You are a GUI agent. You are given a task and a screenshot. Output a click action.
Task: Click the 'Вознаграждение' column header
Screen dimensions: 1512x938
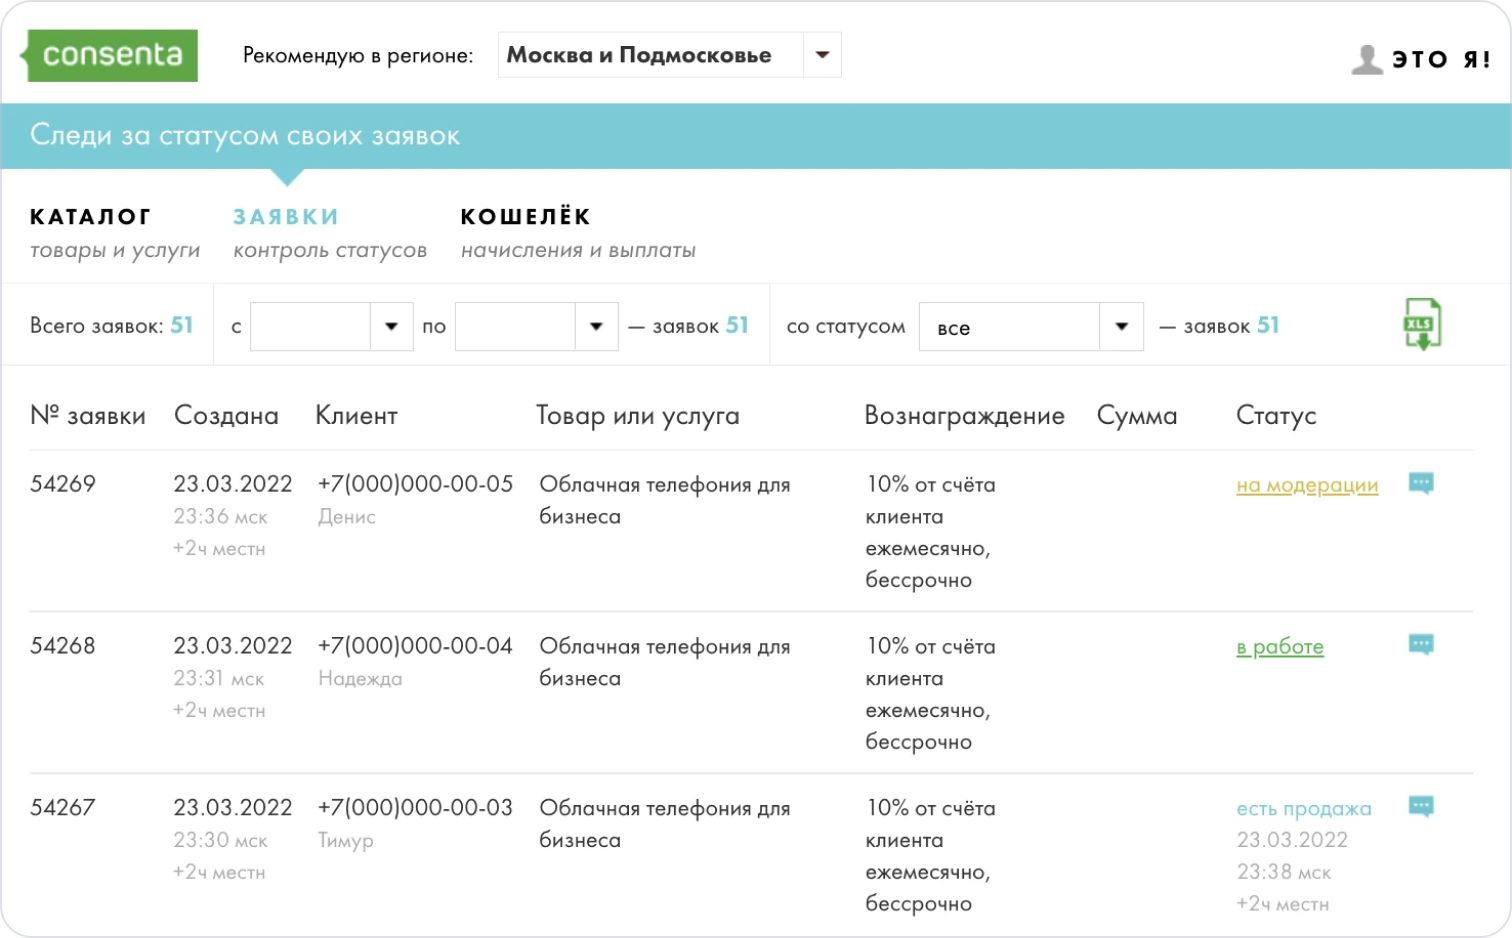[964, 416]
